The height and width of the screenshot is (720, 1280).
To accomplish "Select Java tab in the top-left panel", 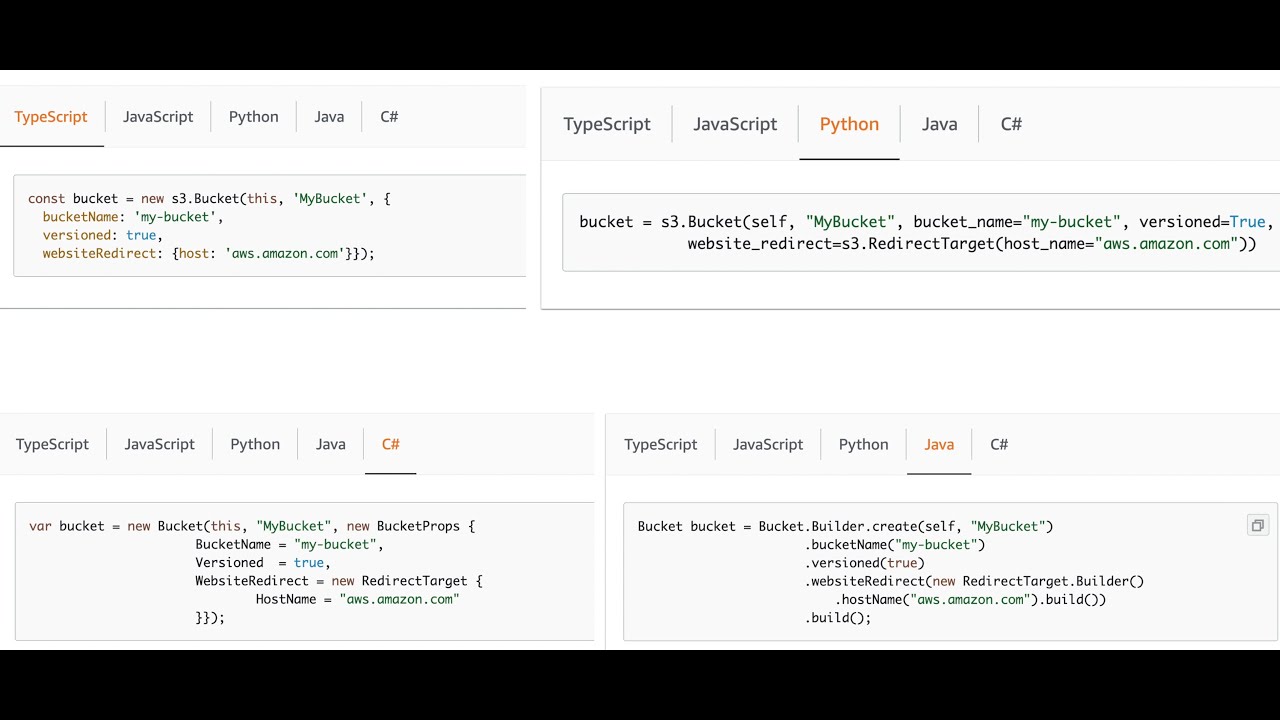I will pos(329,117).
